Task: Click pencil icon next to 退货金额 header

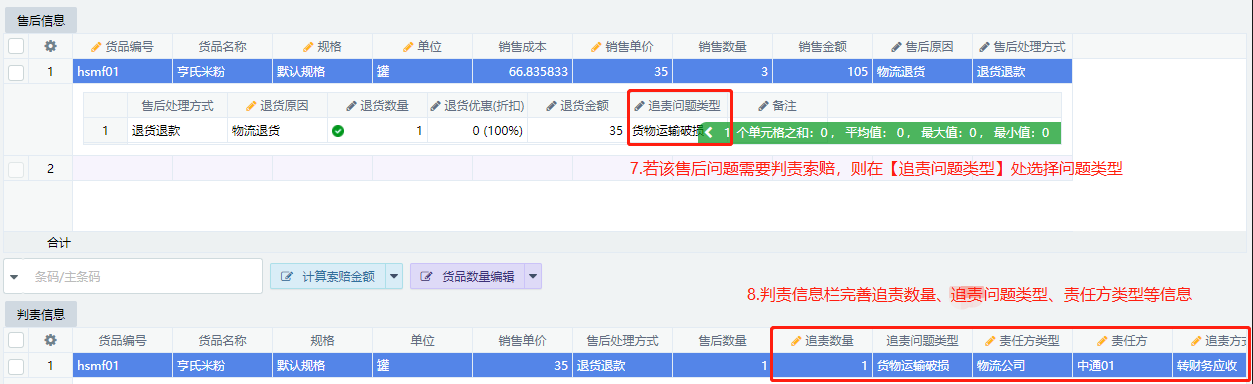Action: tap(550, 105)
